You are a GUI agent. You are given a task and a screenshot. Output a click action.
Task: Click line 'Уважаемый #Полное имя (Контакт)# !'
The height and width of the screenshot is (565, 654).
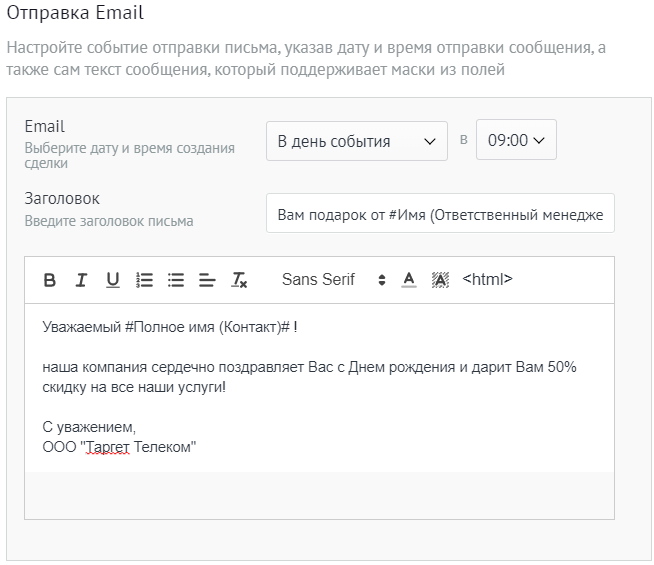(x=170, y=327)
